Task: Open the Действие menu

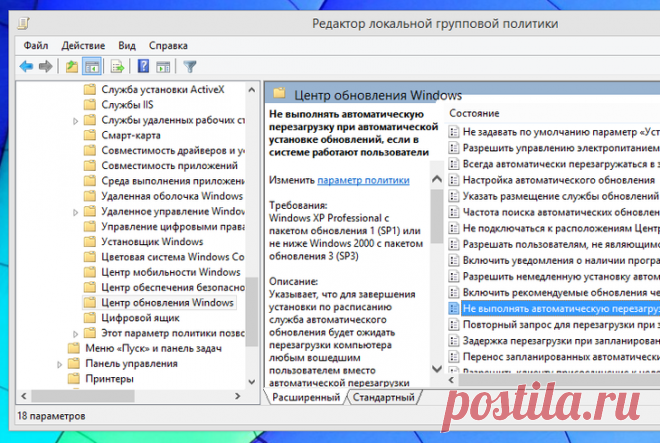Action: click(83, 45)
